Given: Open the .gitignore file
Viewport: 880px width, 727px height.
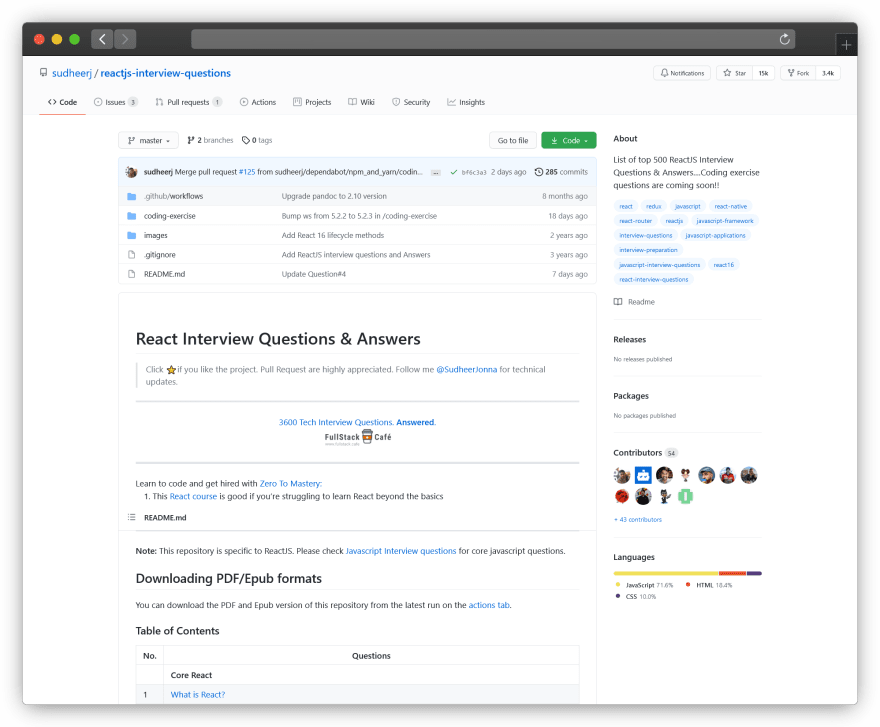Looking at the screenshot, I should click(159, 254).
